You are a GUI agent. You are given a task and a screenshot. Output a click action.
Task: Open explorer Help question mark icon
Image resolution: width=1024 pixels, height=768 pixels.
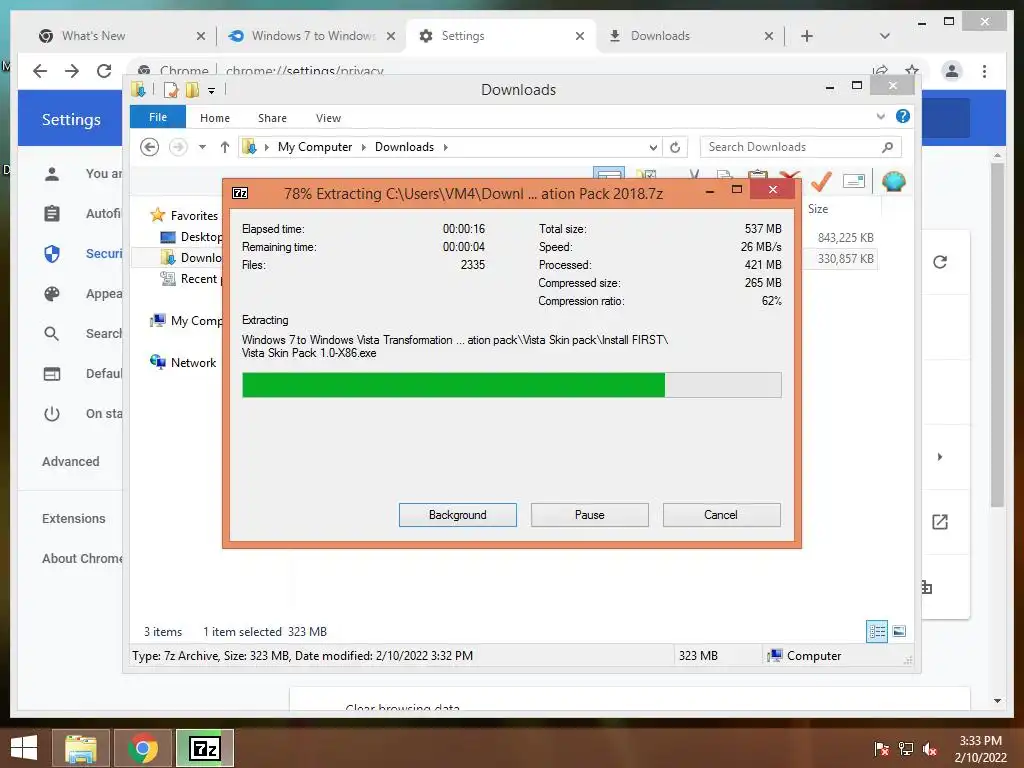tap(903, 116)
